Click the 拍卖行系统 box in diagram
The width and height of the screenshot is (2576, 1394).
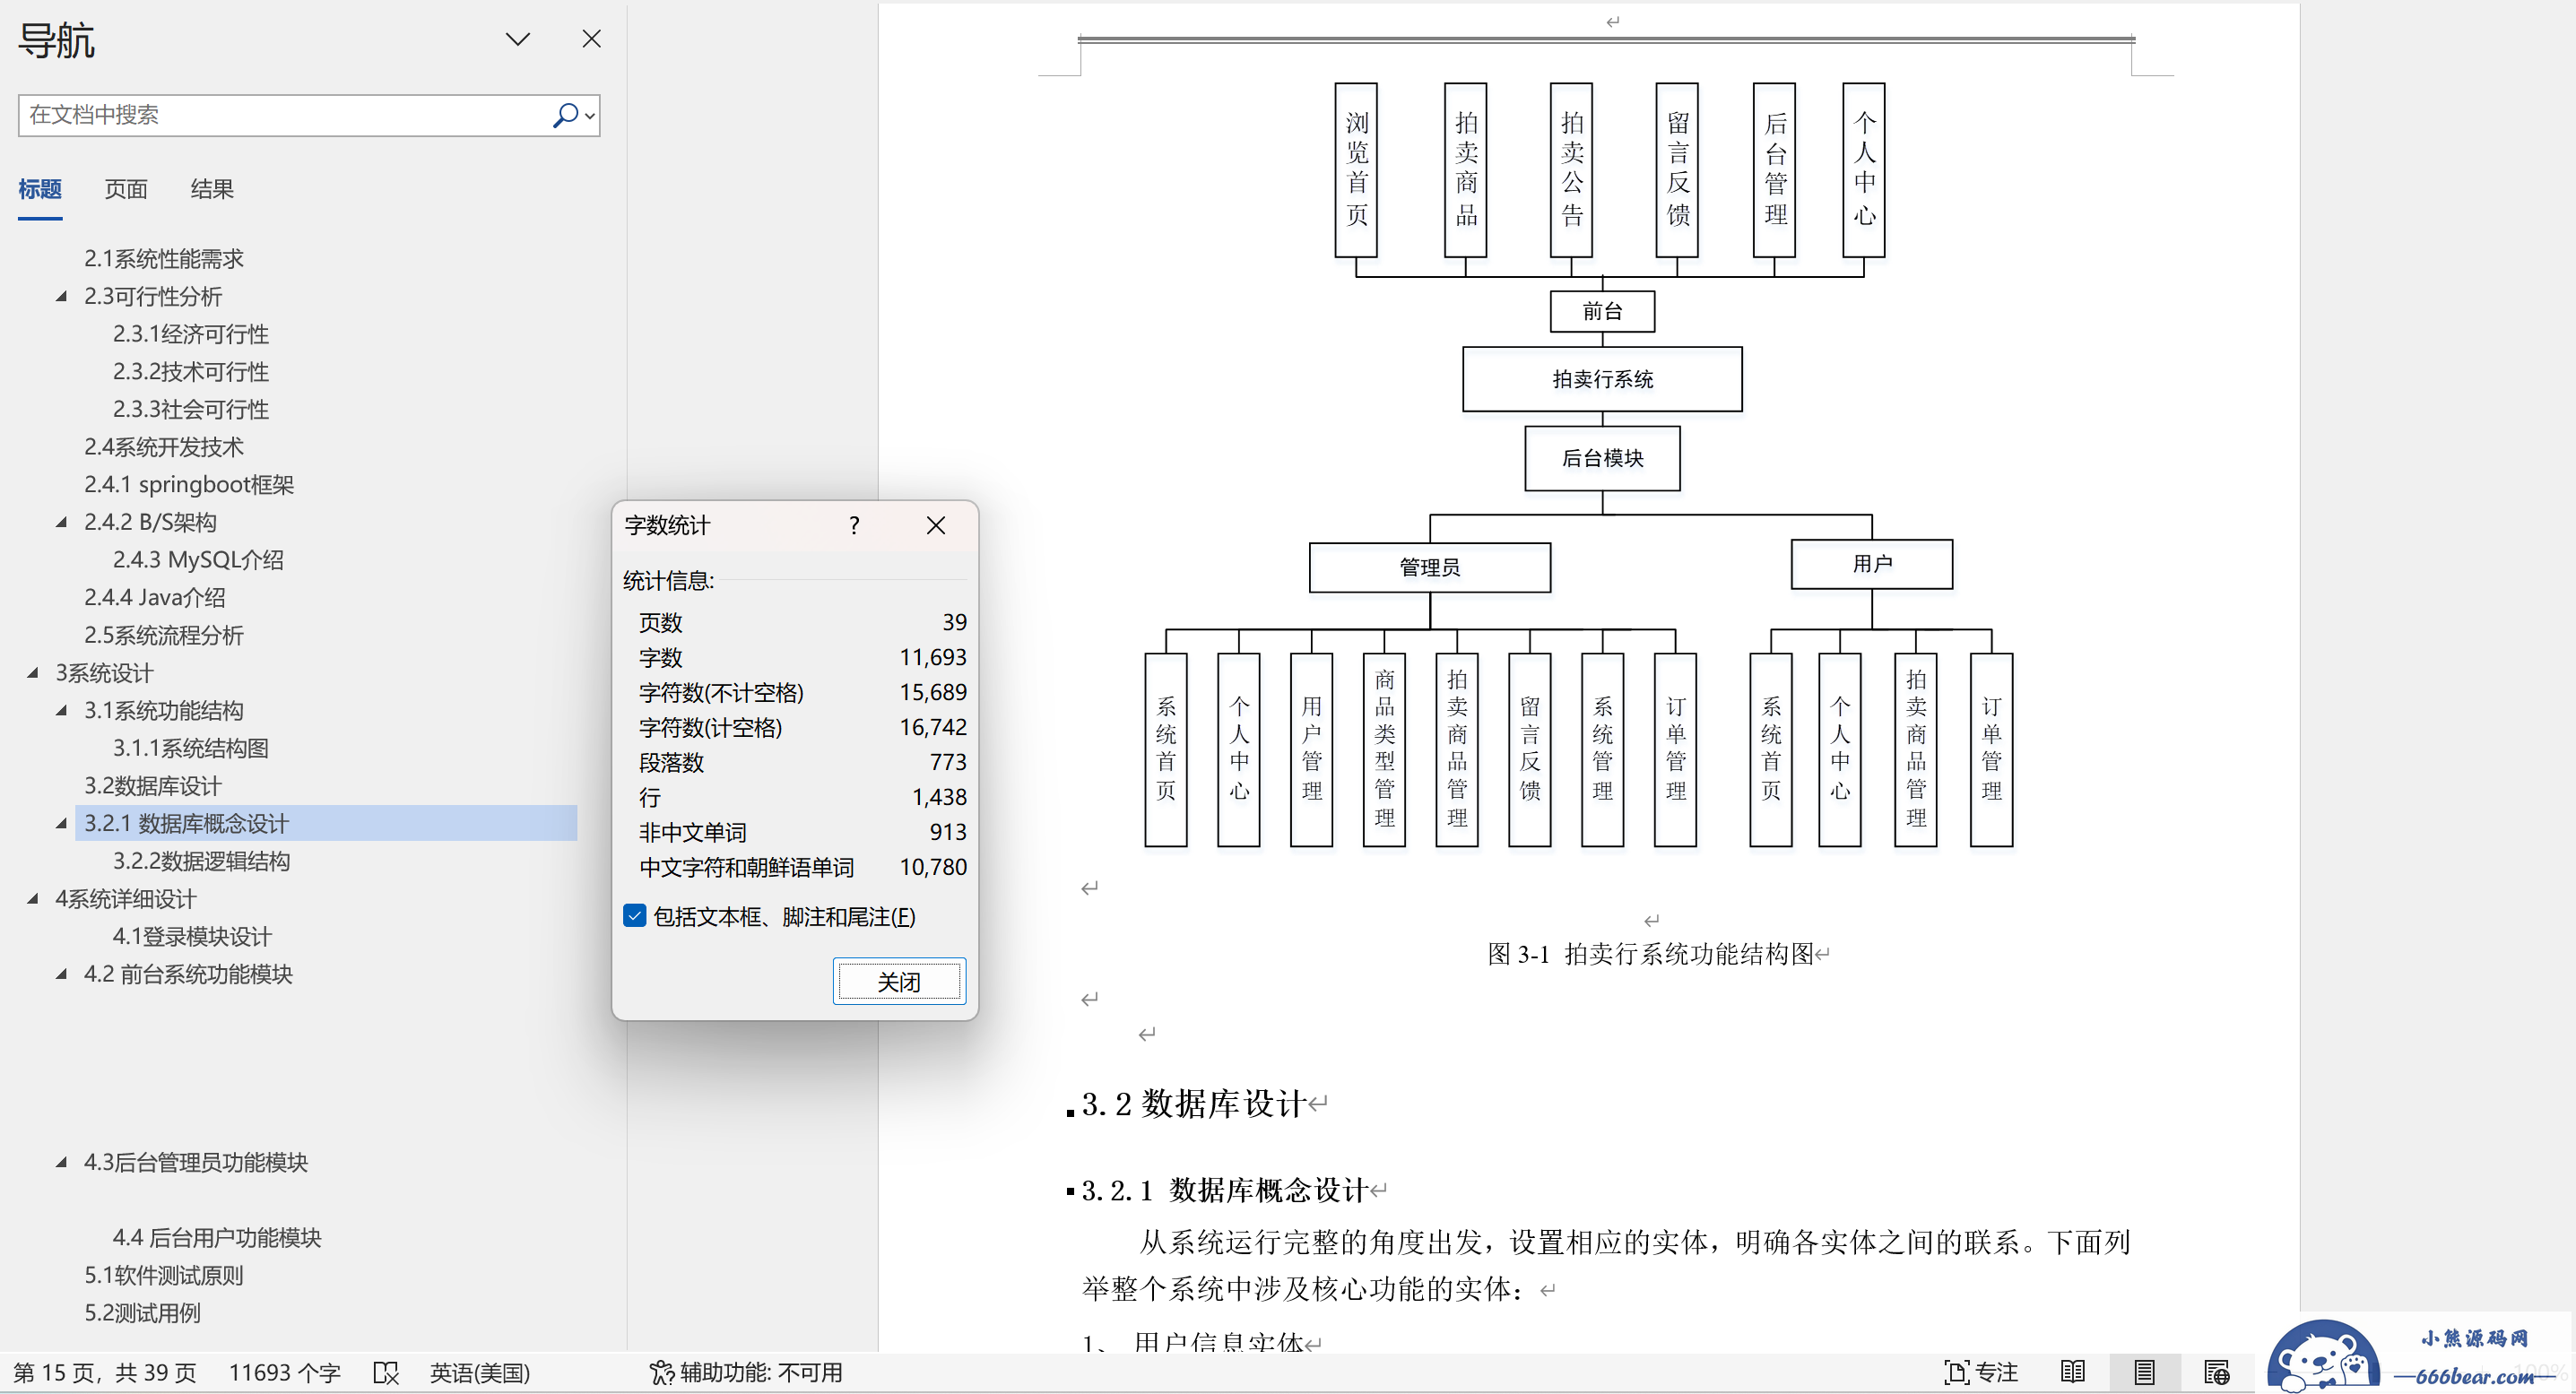pyautogui.click(x=1602, y=379)
